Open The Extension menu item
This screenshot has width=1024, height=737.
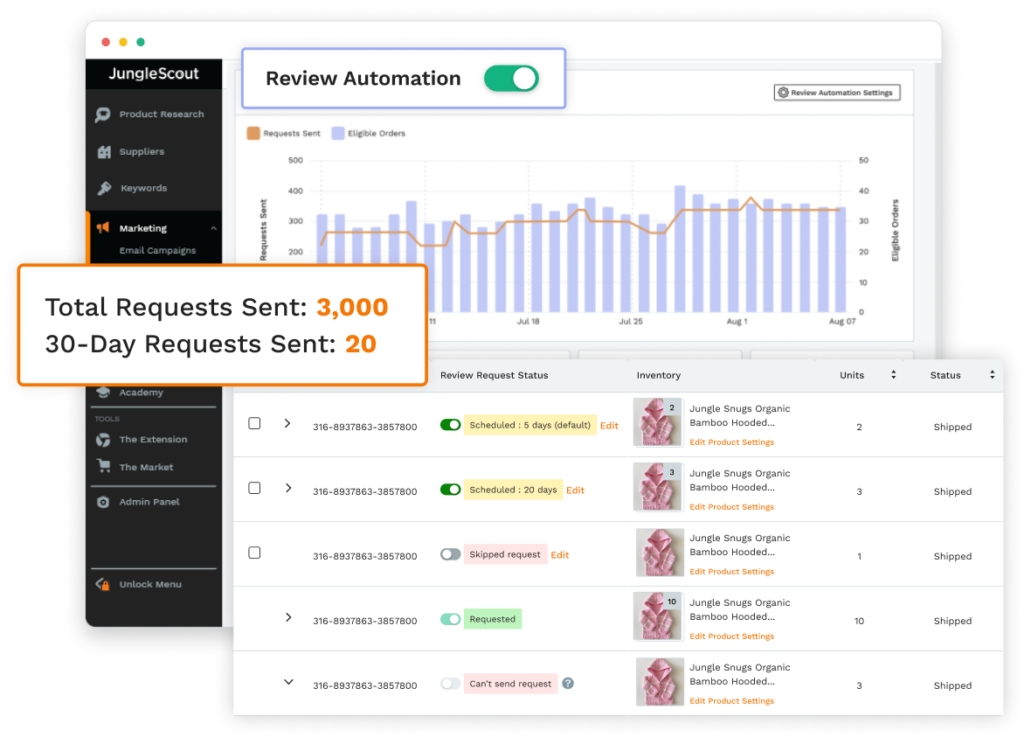tap(154, 439)
